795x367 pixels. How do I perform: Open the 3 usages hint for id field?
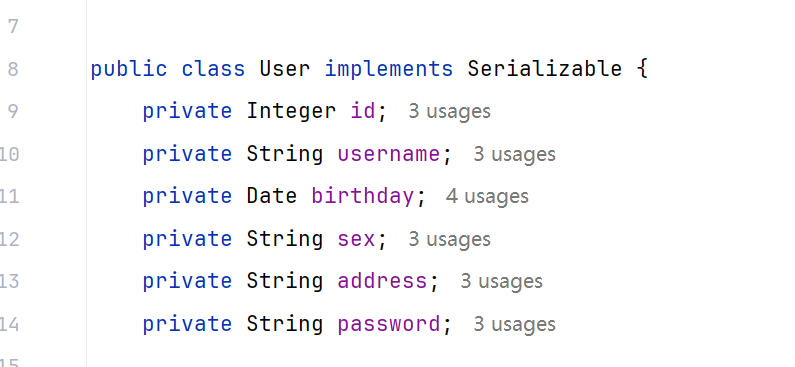(449, 112)
